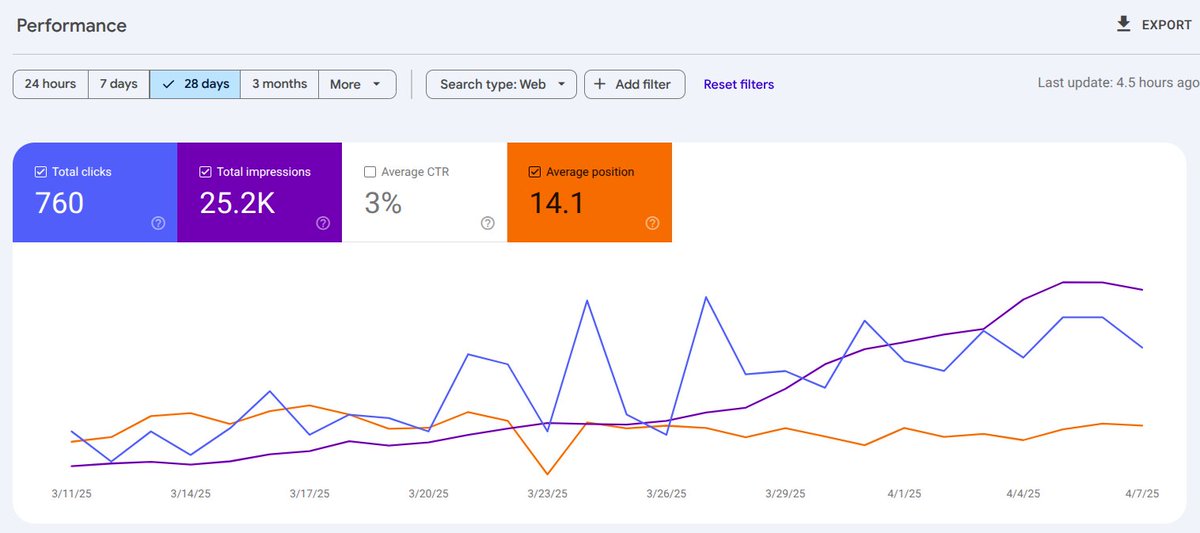Click the Export download icon
The height and width of the screenshot is (533, 1200).
click(x=1123, y=24)
